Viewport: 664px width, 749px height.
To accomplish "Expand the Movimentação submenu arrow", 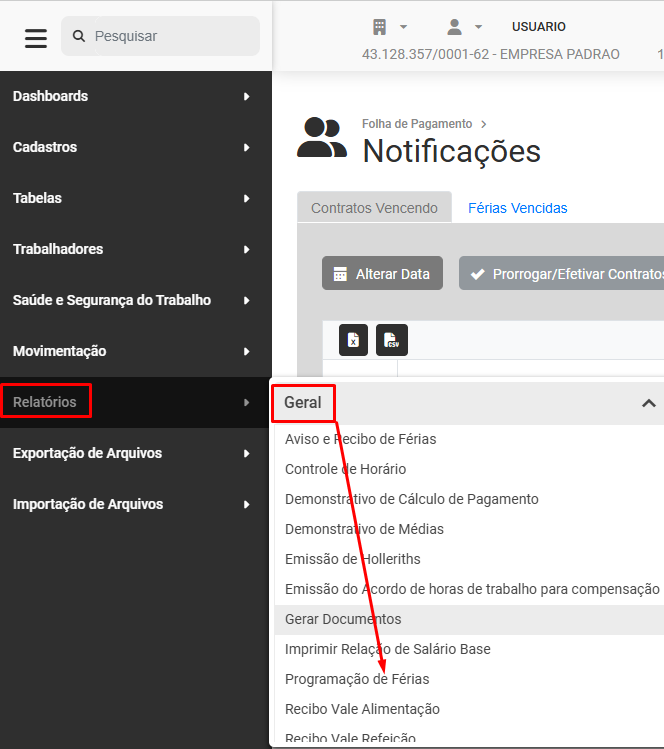I will [x=246, y=352].
